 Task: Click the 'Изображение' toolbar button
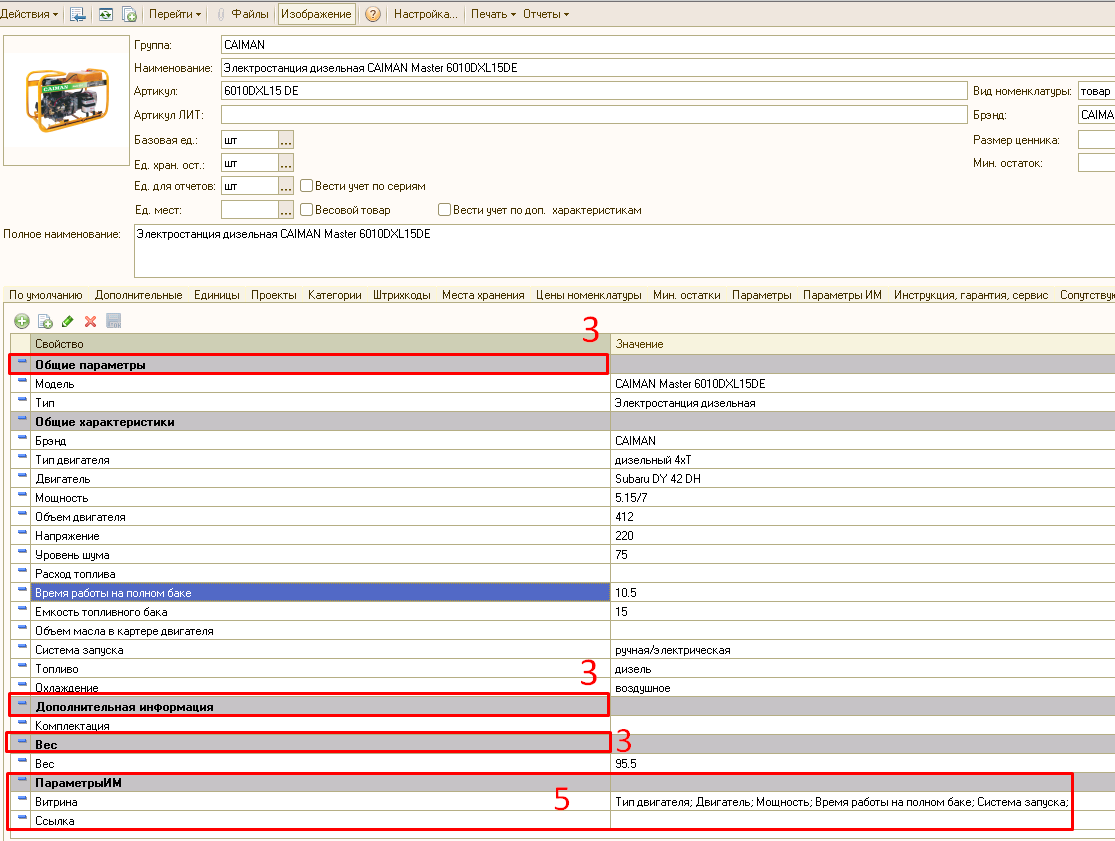[x=316, y=14]
